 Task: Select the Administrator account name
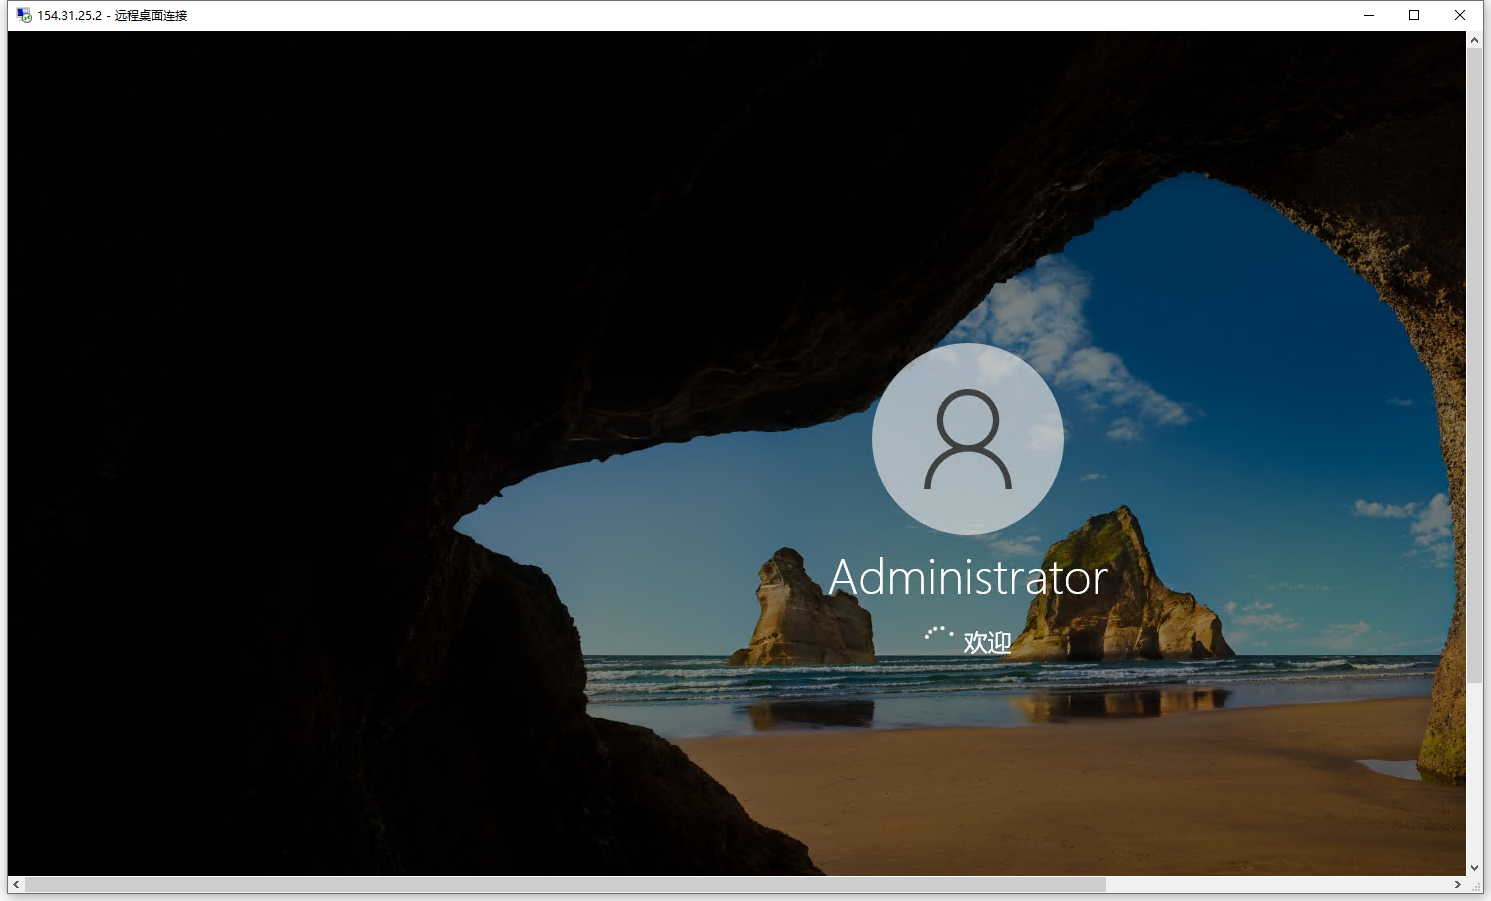[968, 576]
